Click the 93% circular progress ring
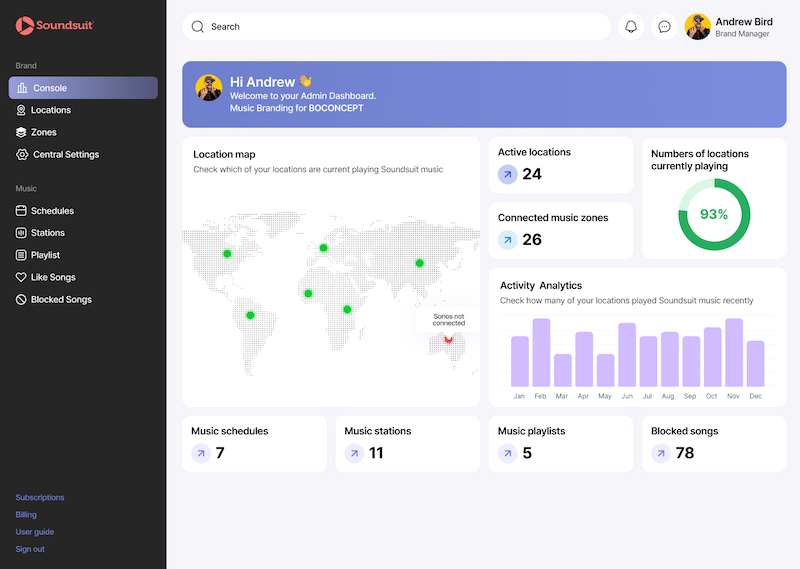This screenshot has height=569, width=800. pyautogui.click(x=714, y=215)
